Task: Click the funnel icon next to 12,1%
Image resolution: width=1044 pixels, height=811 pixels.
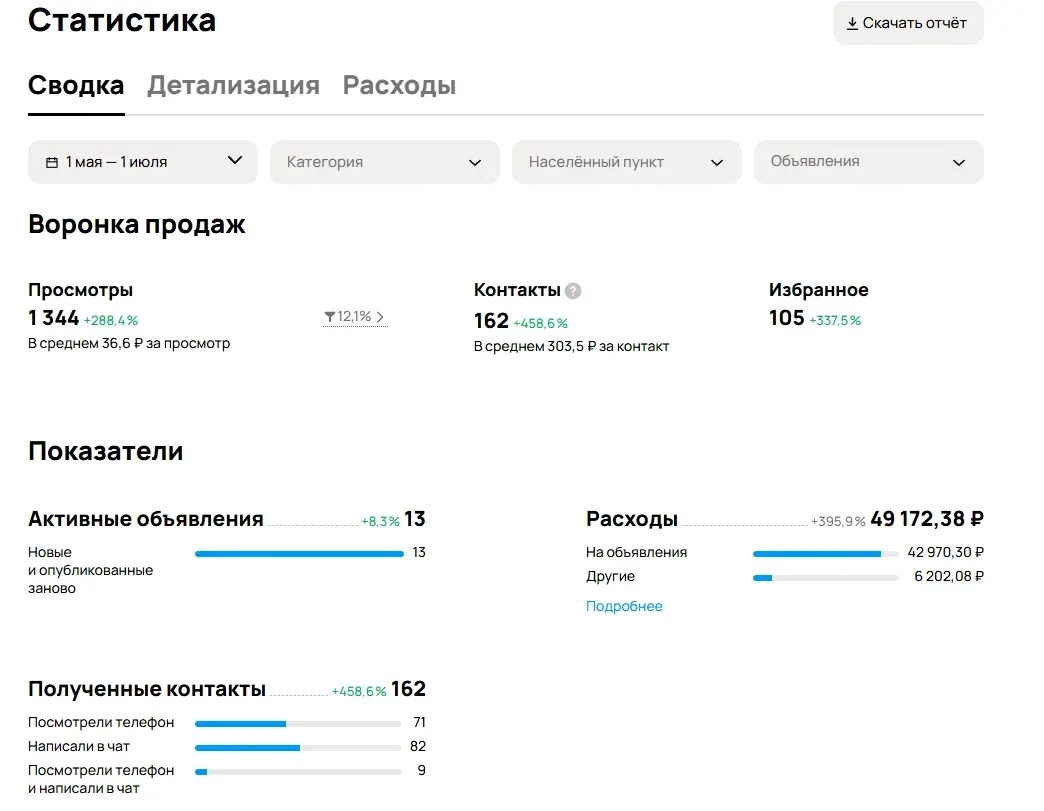Action: click(330, 317)
